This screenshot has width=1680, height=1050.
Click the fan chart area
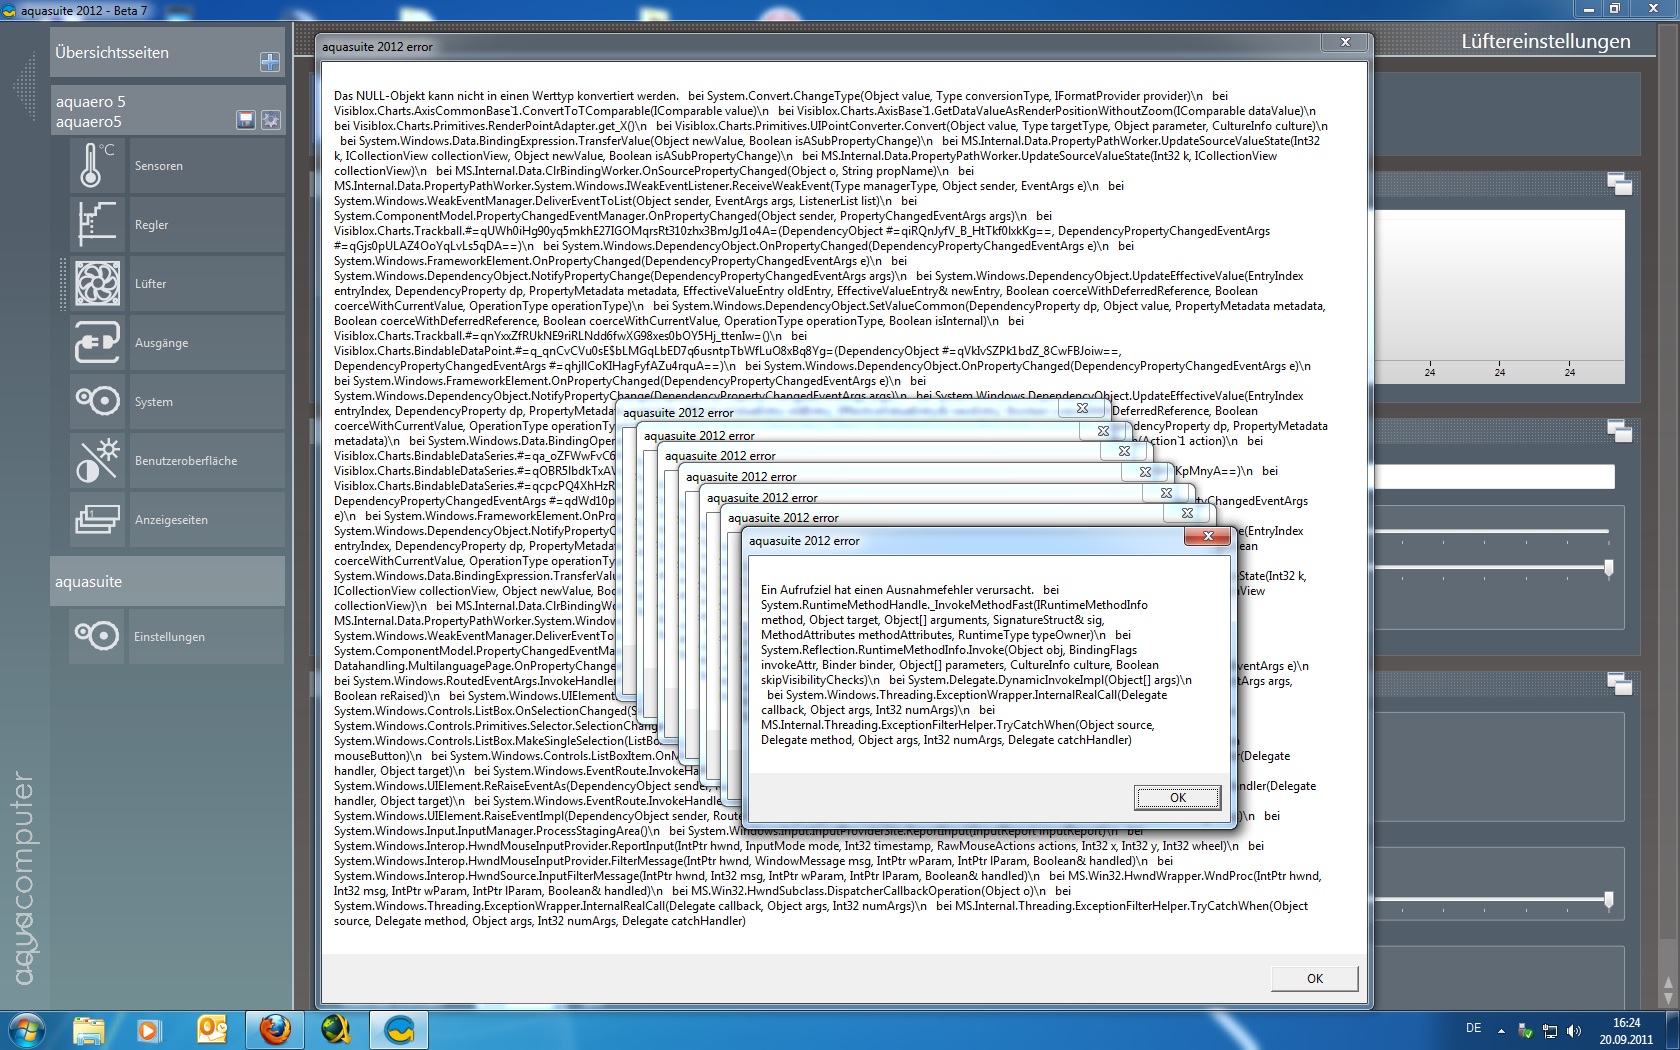coord(1500,296)
